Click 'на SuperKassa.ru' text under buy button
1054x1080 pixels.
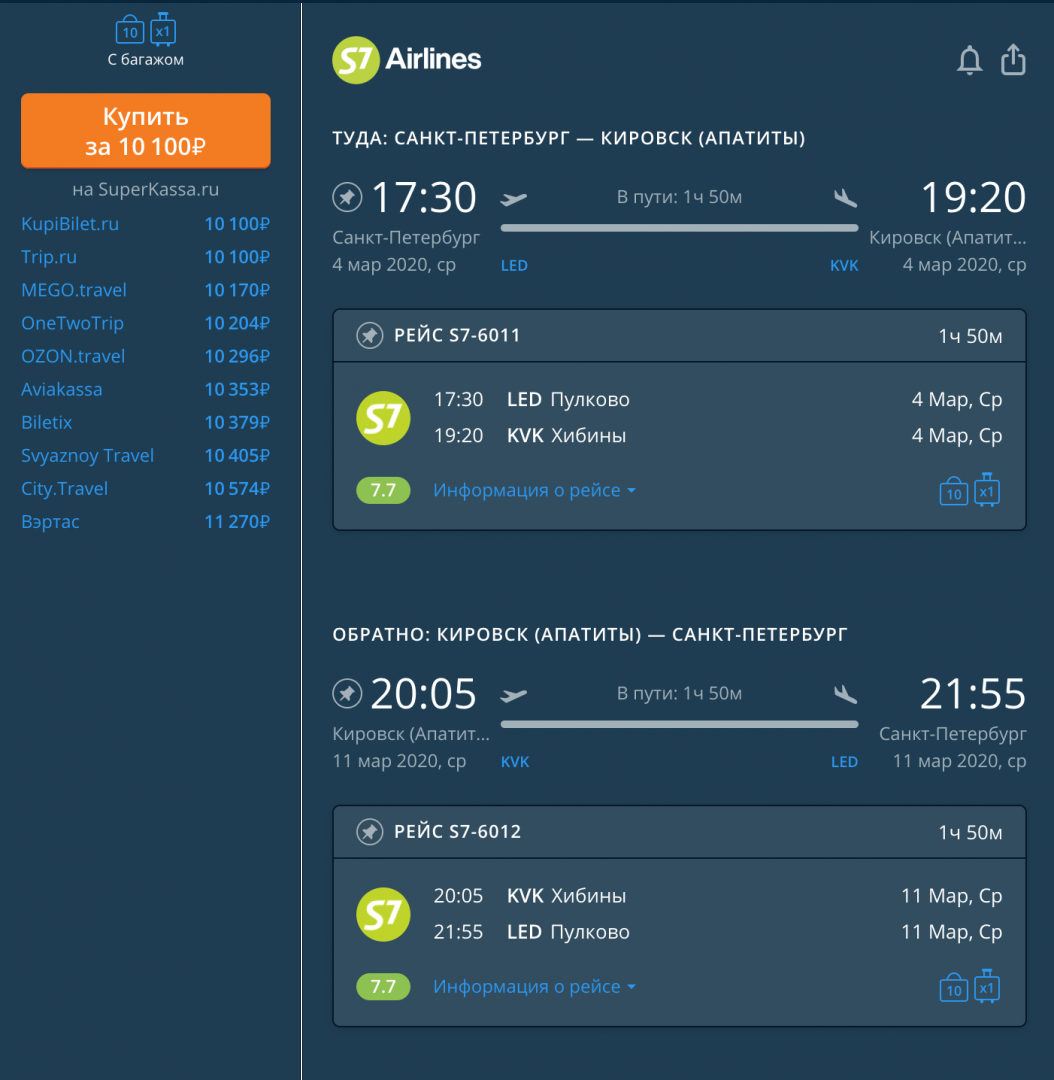coord(146,189)
